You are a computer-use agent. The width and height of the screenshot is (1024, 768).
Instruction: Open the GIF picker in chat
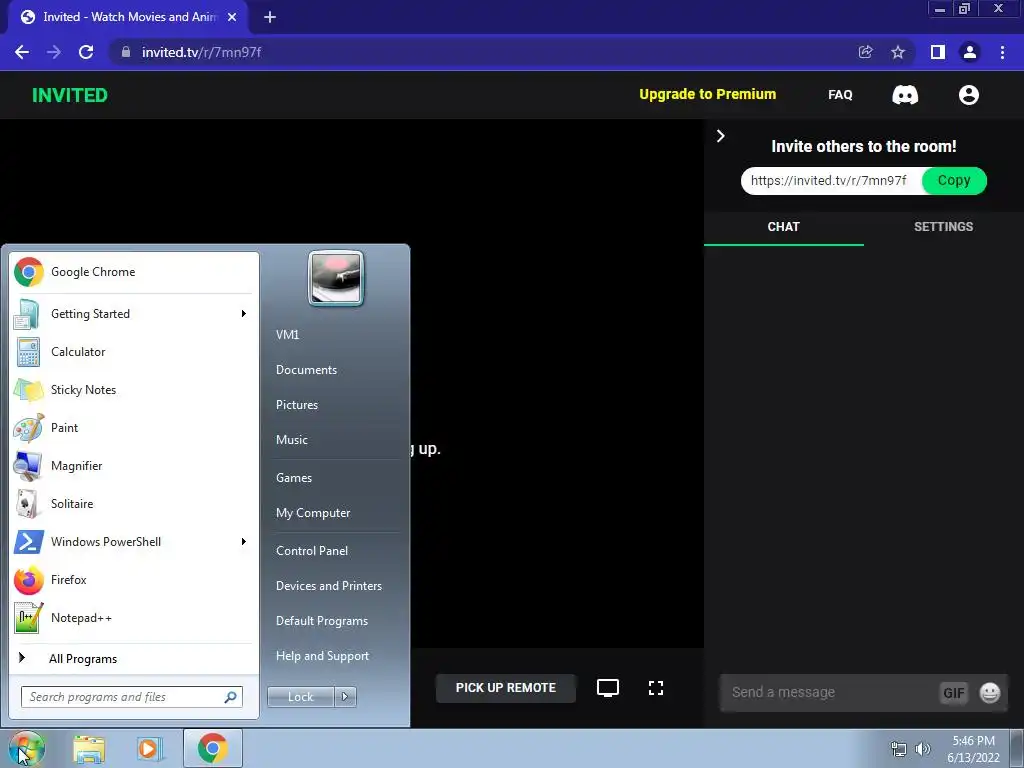pyautogui.click(x=953, y=692)
